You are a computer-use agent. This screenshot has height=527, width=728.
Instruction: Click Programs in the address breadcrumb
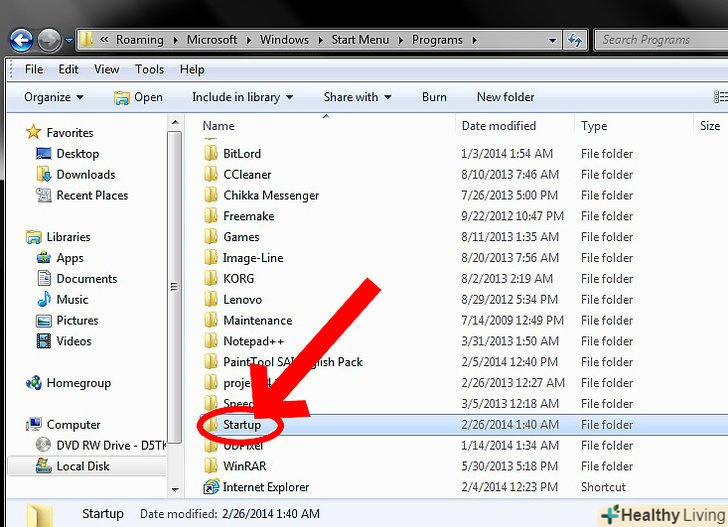[x=437, y=40]
